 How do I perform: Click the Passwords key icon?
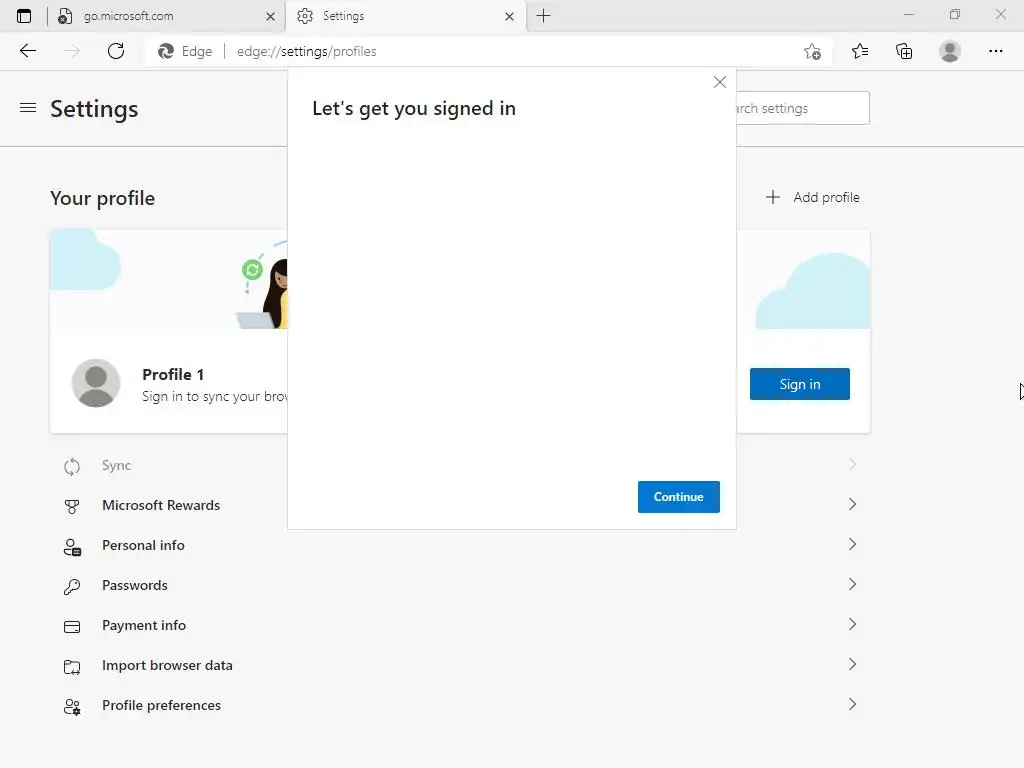pyautogui.click(x=72, y=586)
